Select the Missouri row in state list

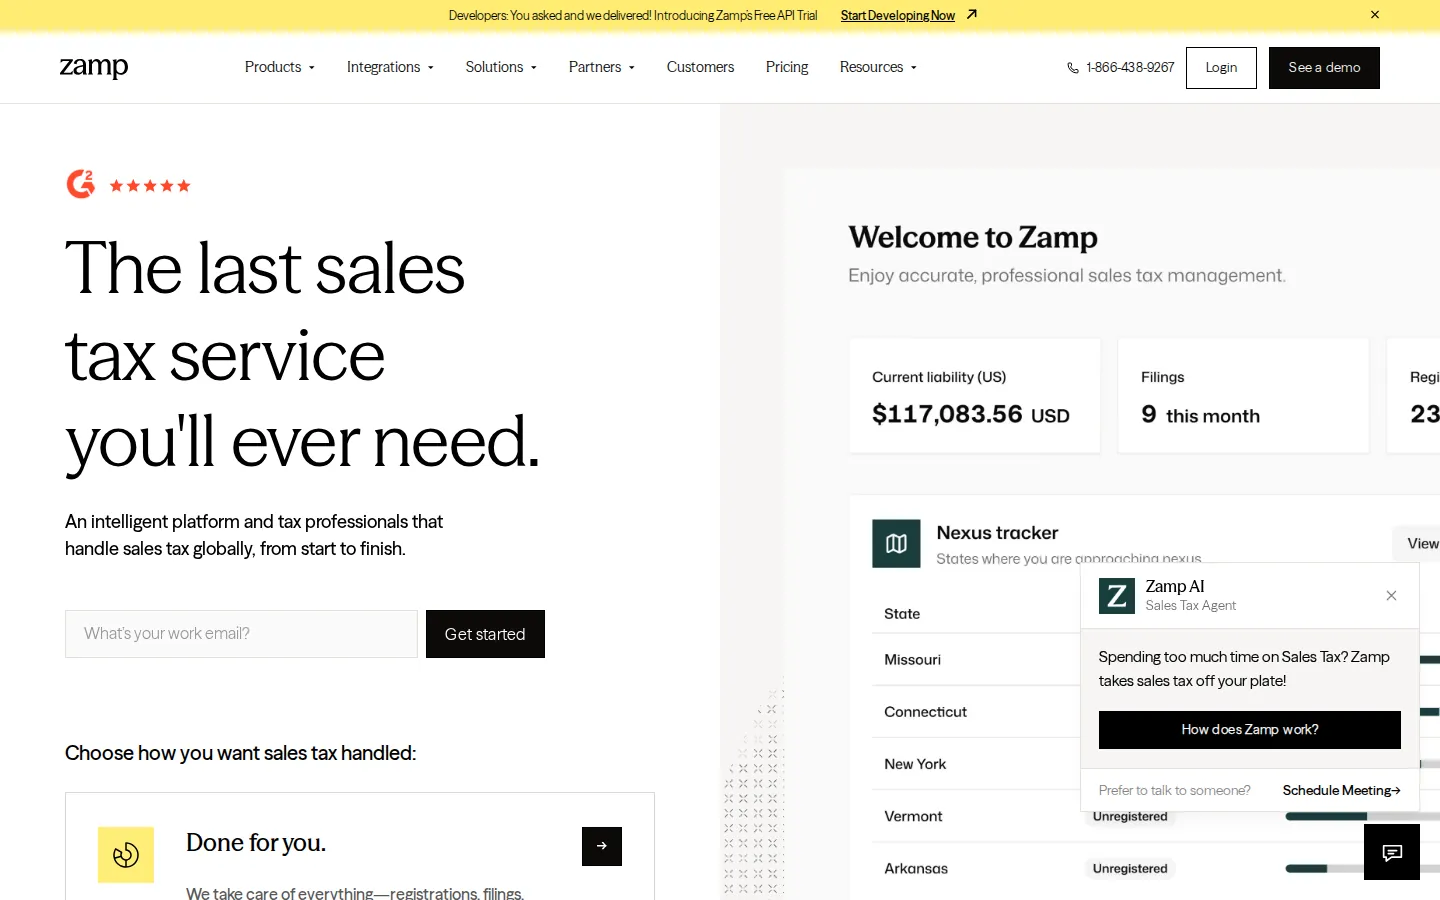tap(976, 660)
